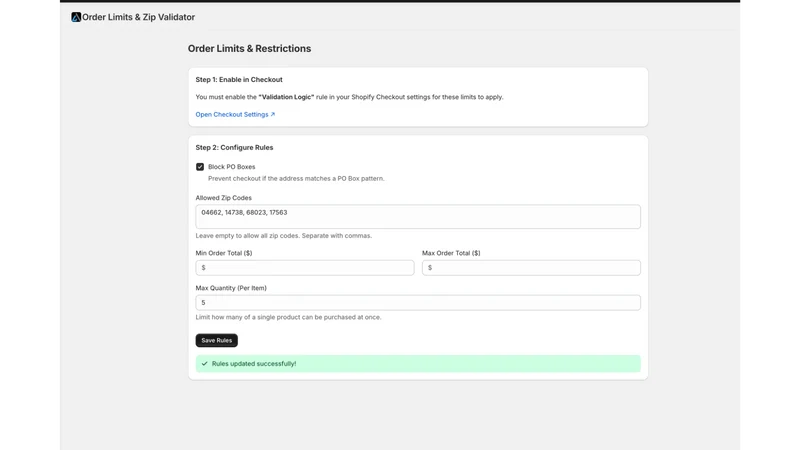The height and width of the screenshot is (450, 800).
Task: Uncheck the Block PO Boxes checkbox
Action: 200,167
